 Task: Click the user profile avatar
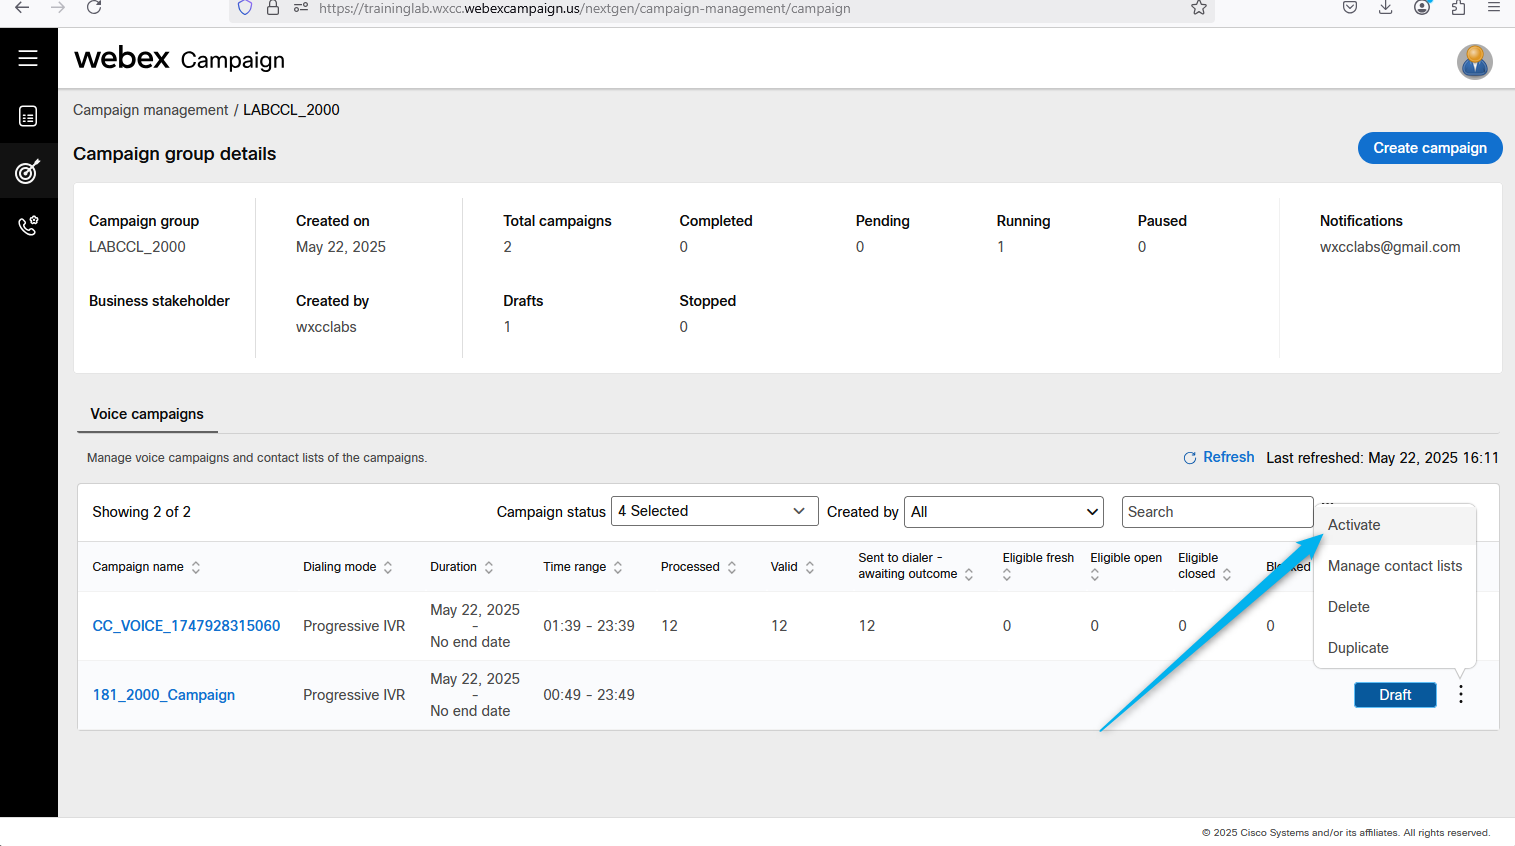click(x=1474, y=62)
